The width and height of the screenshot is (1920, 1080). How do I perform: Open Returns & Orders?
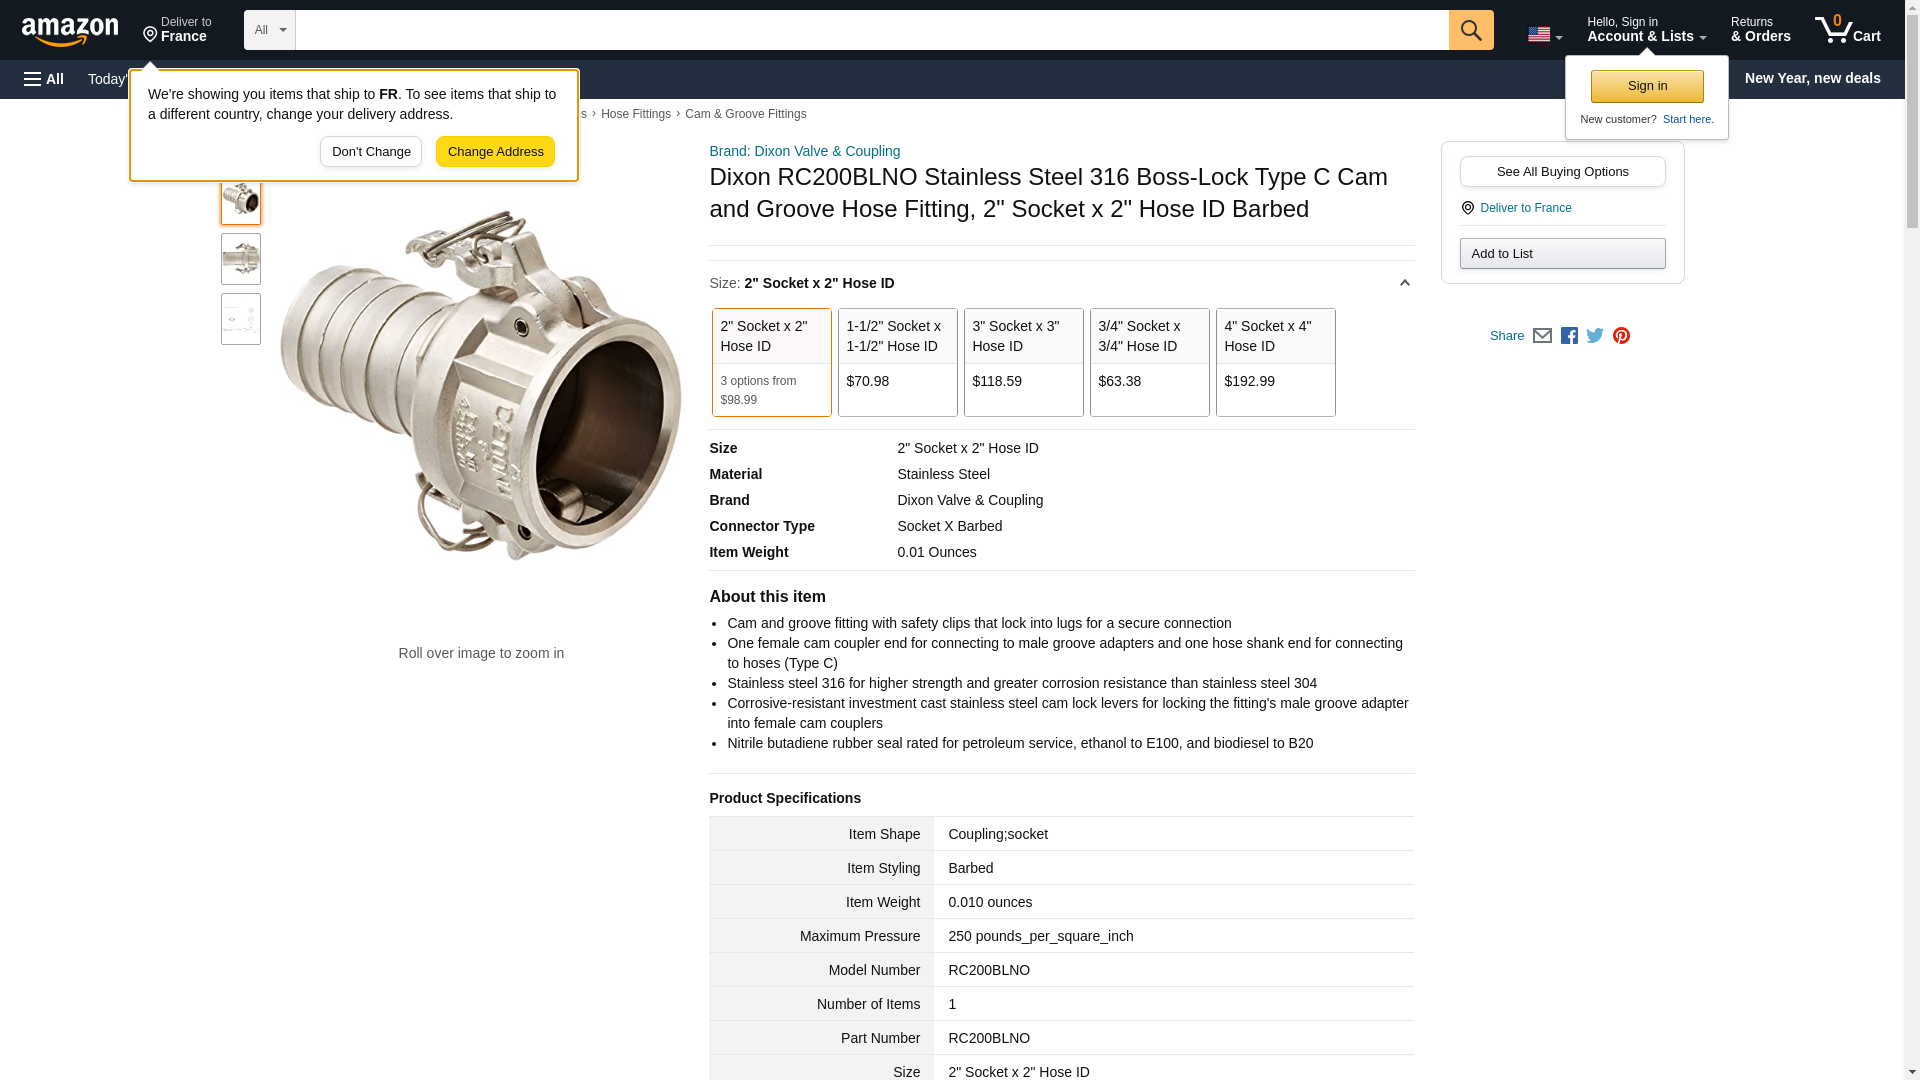(x=1760, y=30)
